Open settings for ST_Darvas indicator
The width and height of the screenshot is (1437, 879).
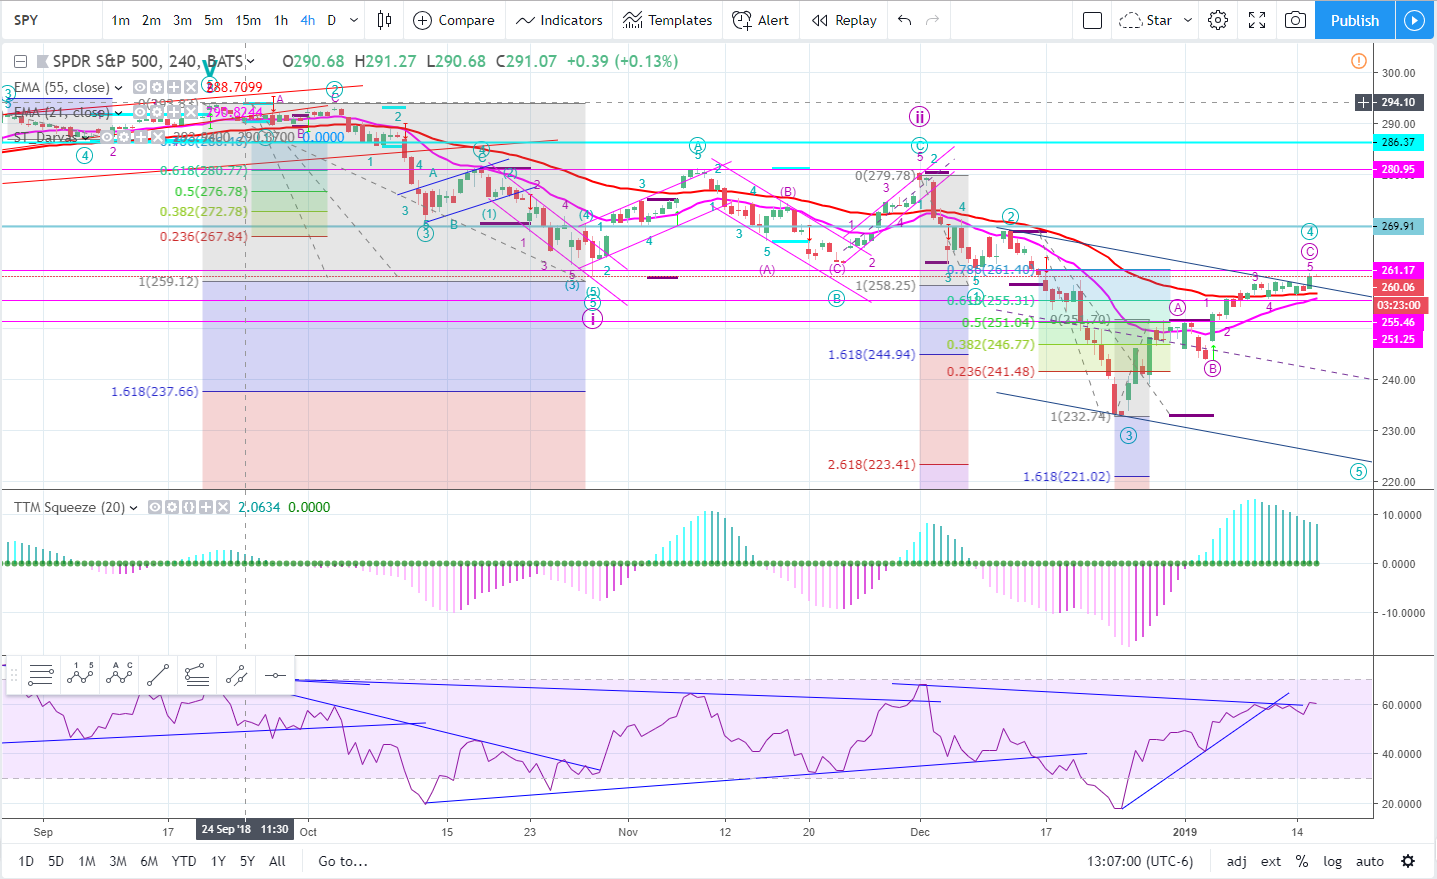tap(124, 137)
